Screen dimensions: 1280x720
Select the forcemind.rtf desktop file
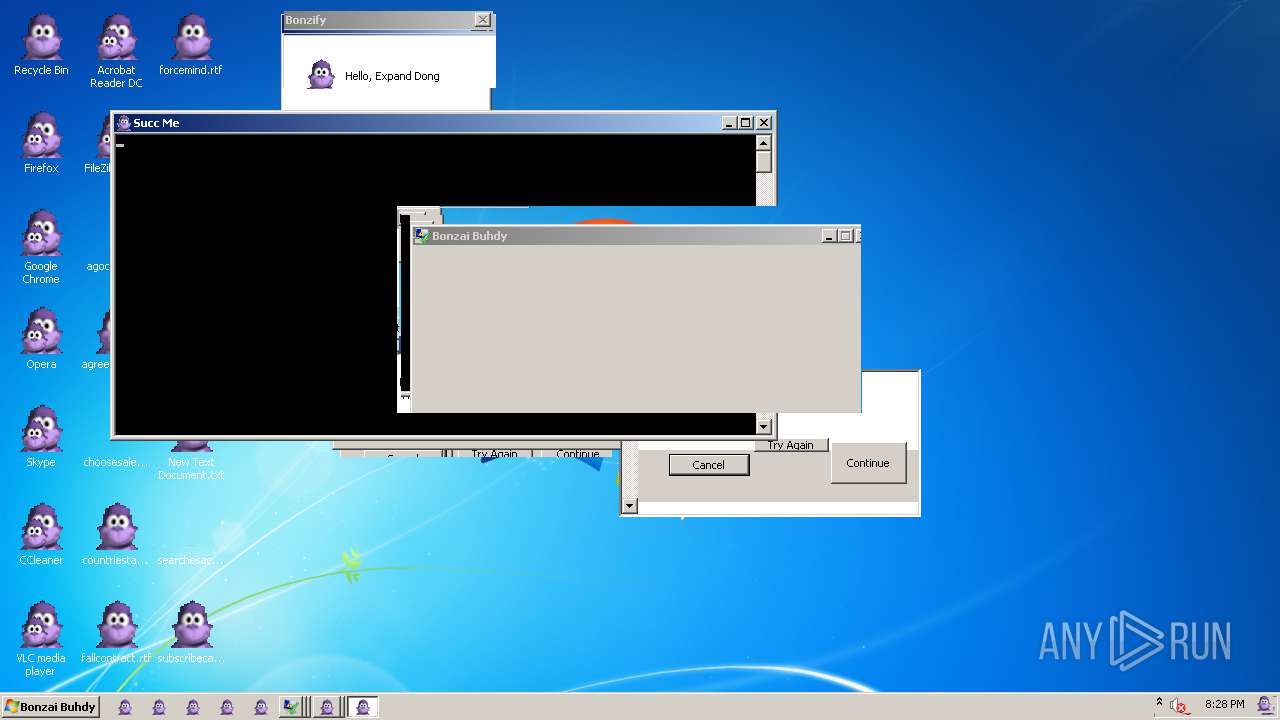[190, 45]
